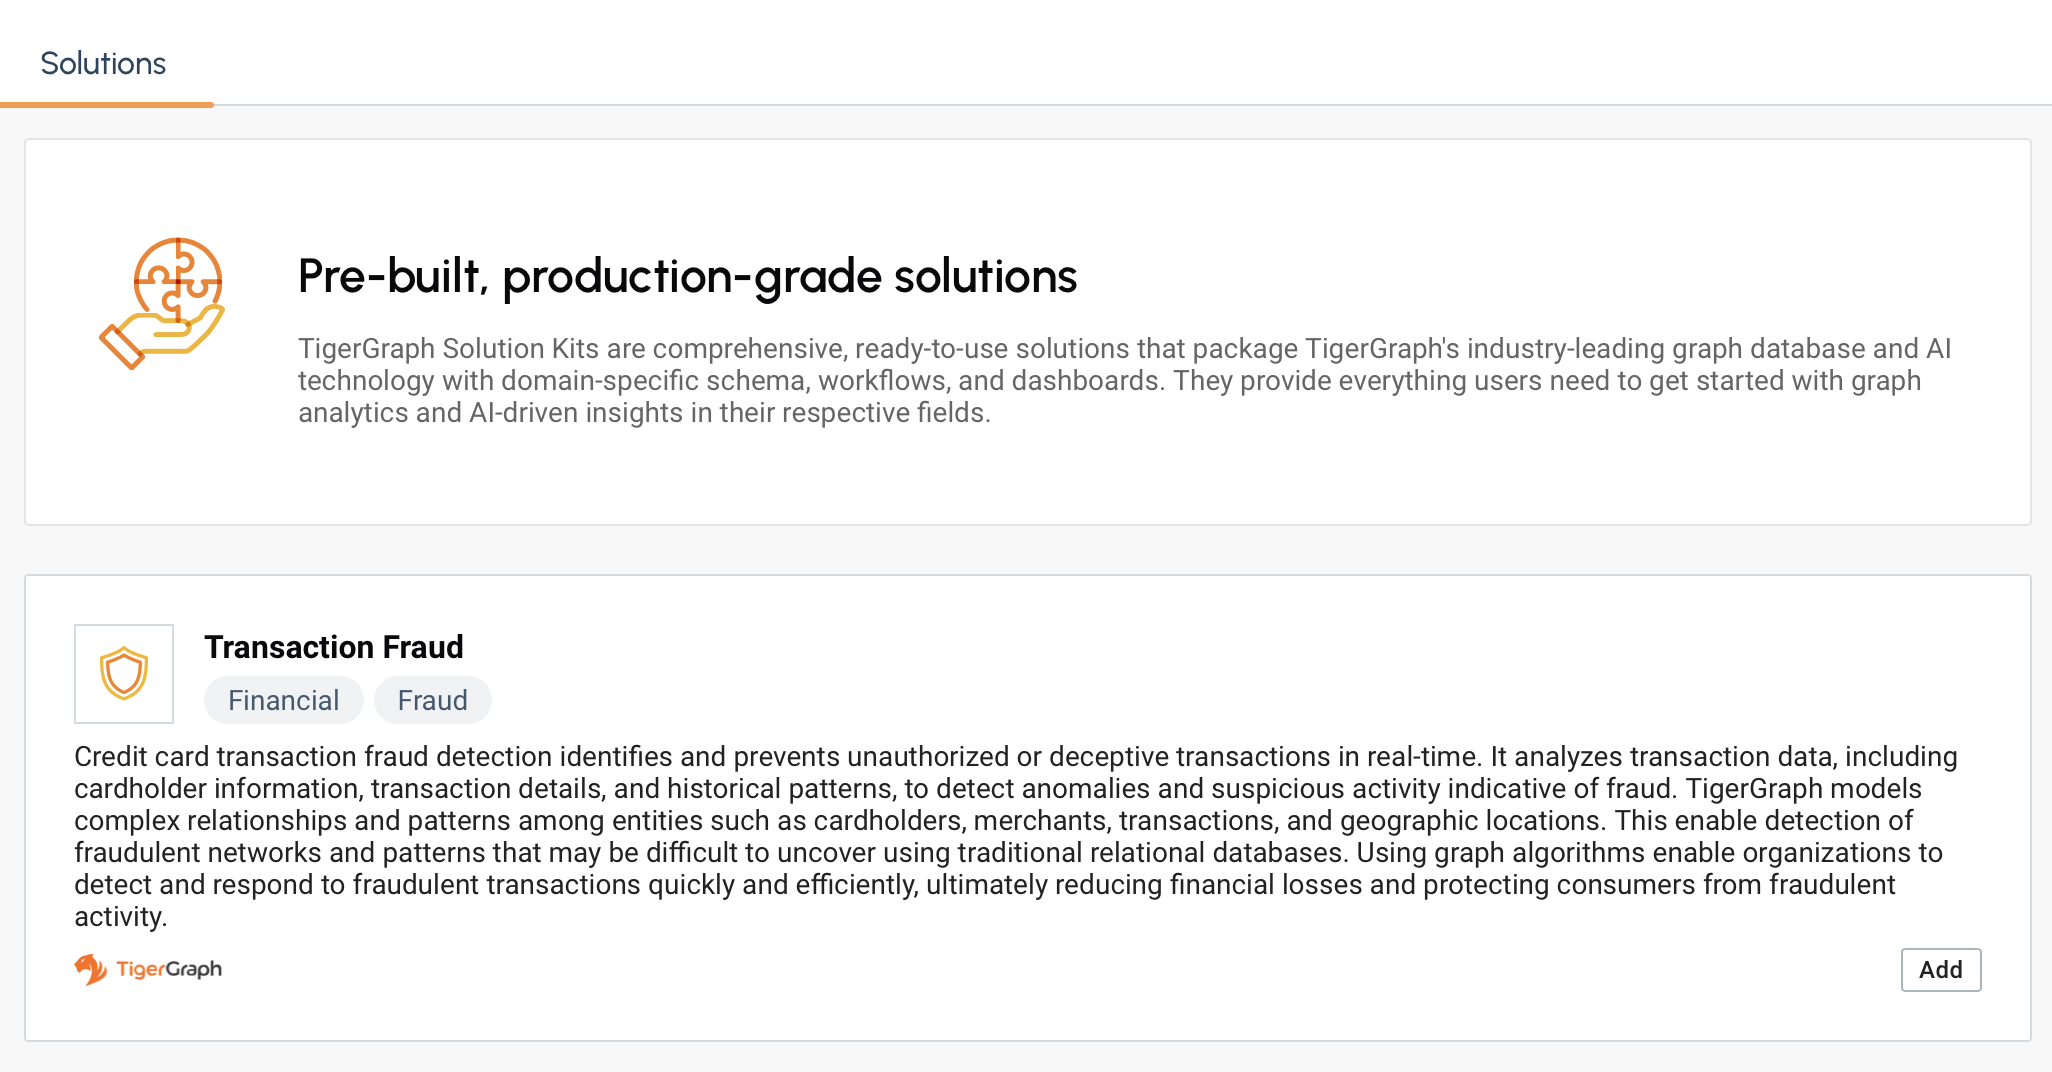Image resolution: width=2052 pixels, height=1072 pixels.
Task: Click the orange underline beneath Solutions
Action: pyautogui.click(x=107, y=104)
